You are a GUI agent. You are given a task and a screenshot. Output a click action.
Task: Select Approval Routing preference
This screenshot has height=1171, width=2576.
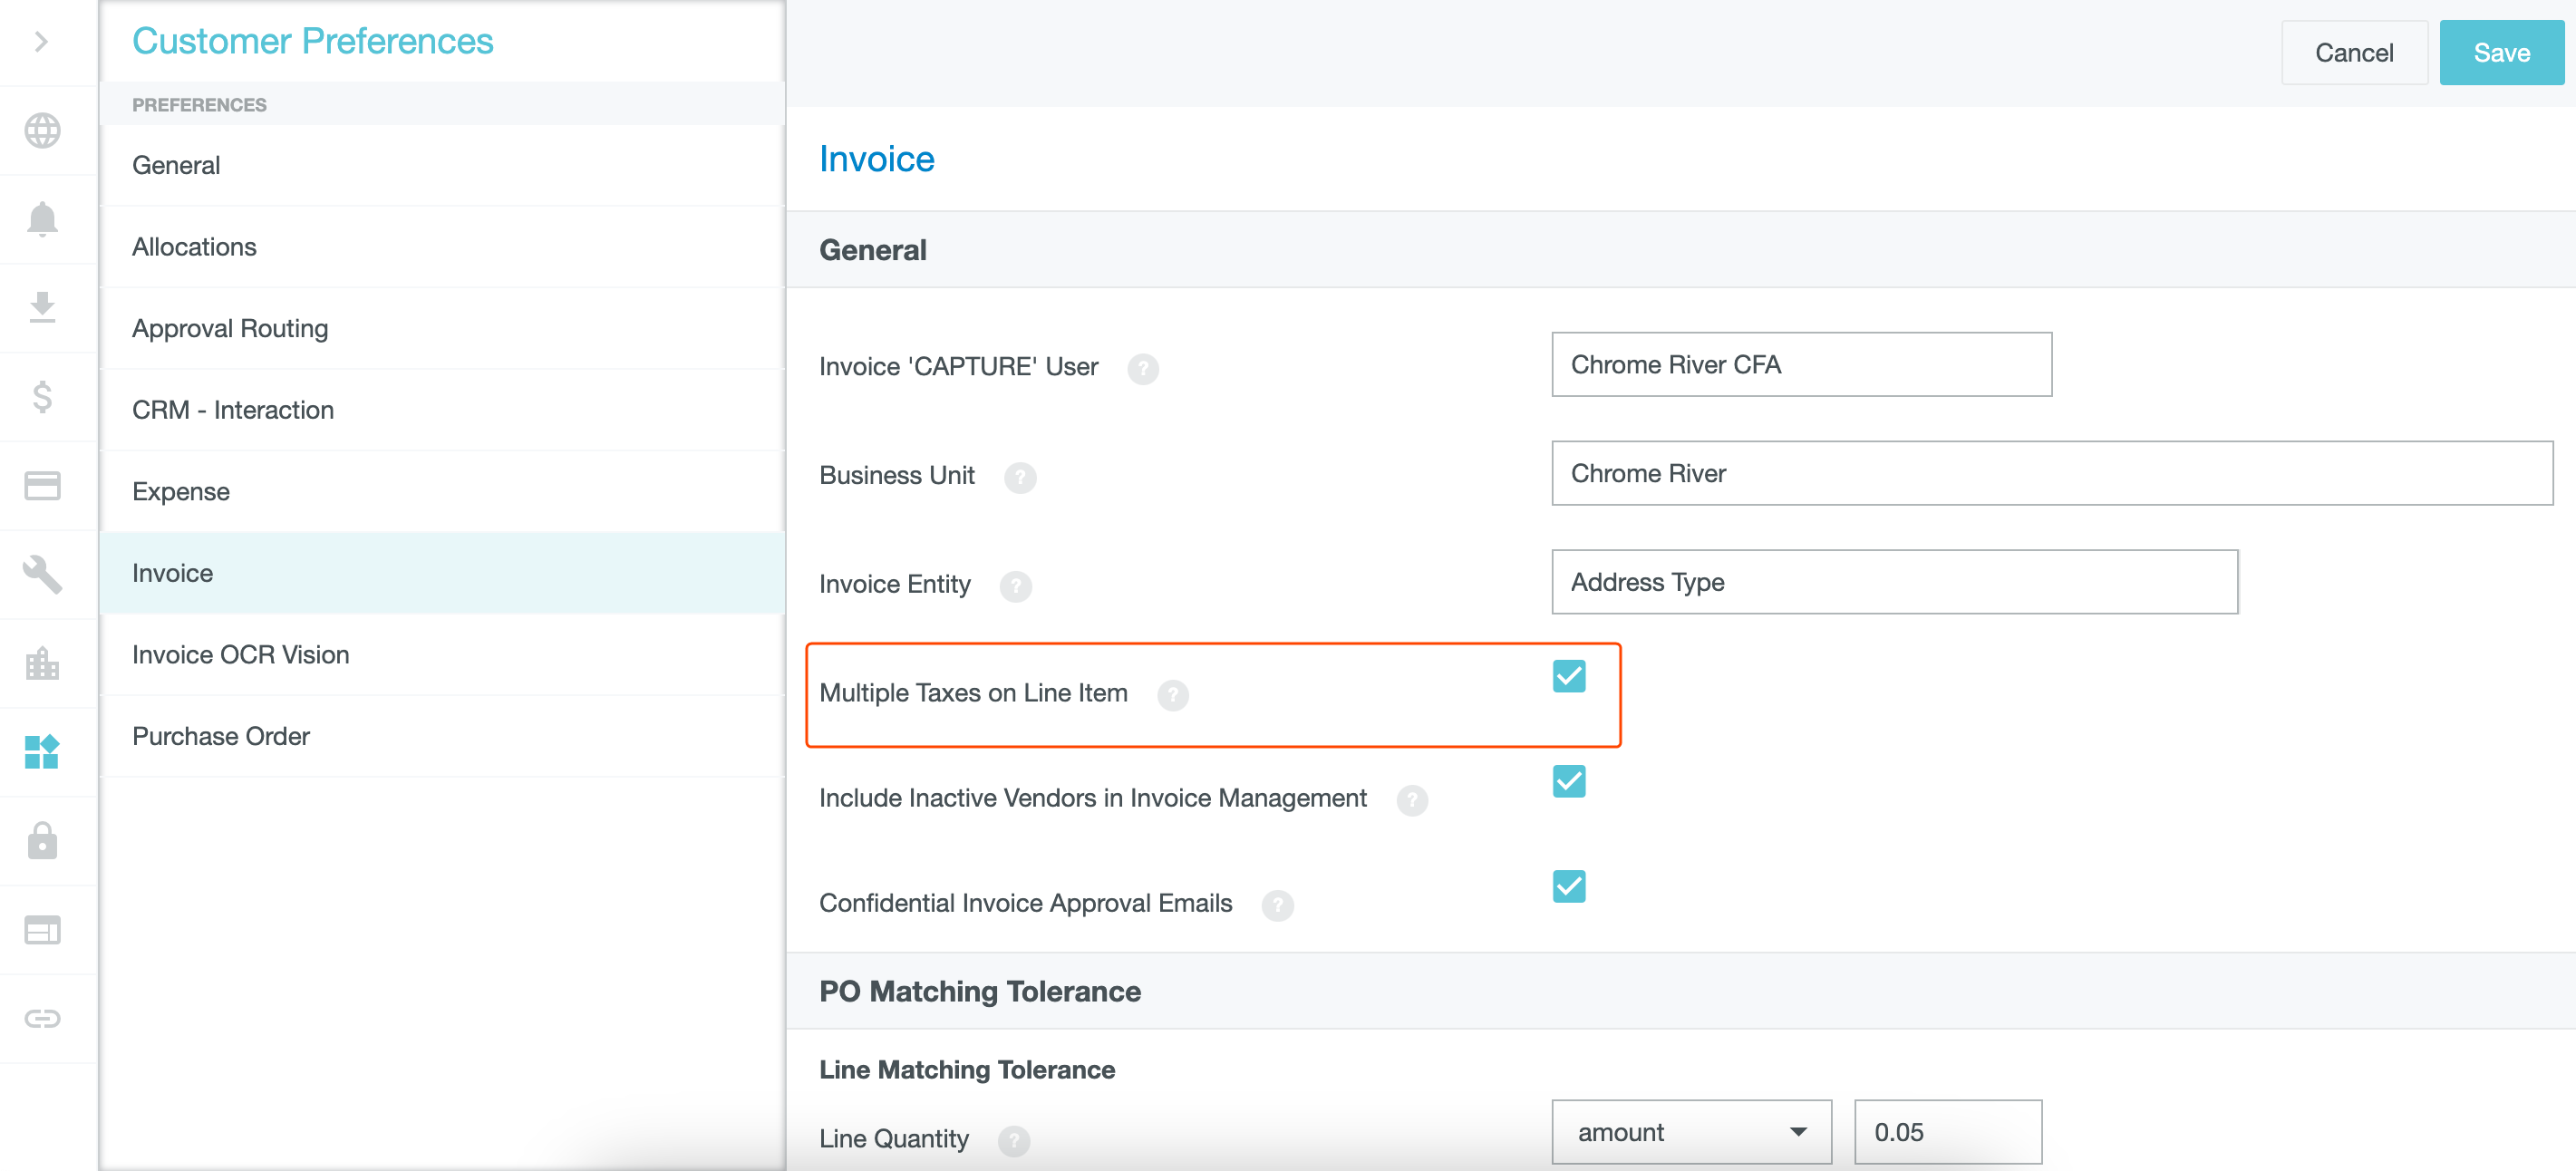pyautogui.click(x=230, y=328)
